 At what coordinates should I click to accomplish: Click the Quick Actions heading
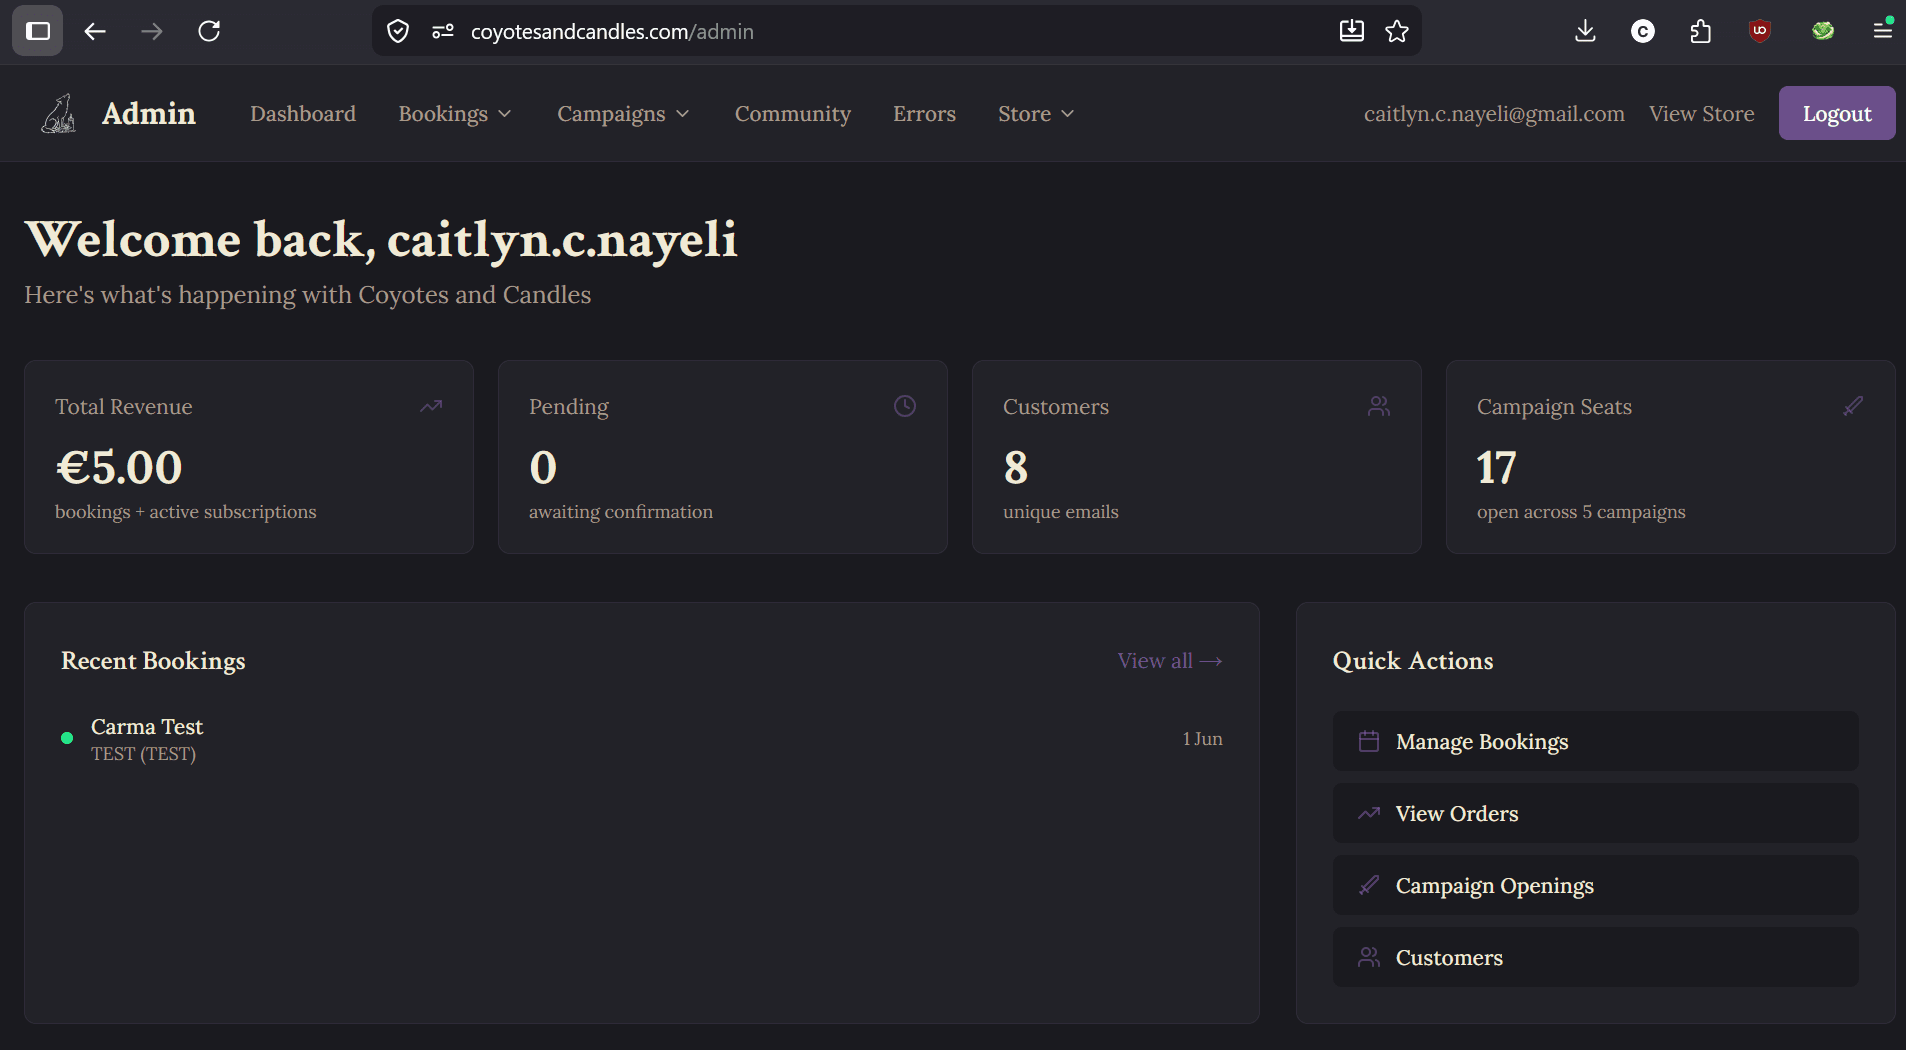coord(1413,661)
